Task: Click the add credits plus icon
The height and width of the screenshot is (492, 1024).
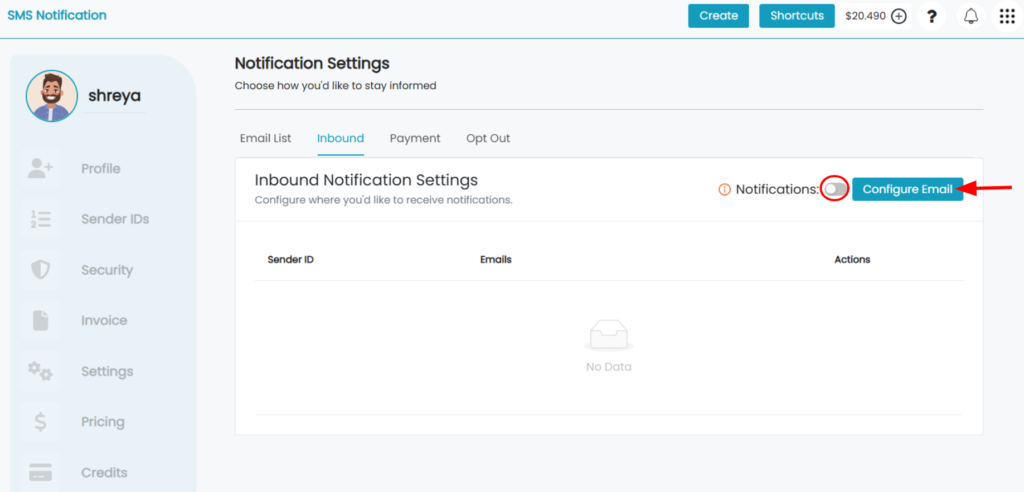Action: tap(899, 16)
